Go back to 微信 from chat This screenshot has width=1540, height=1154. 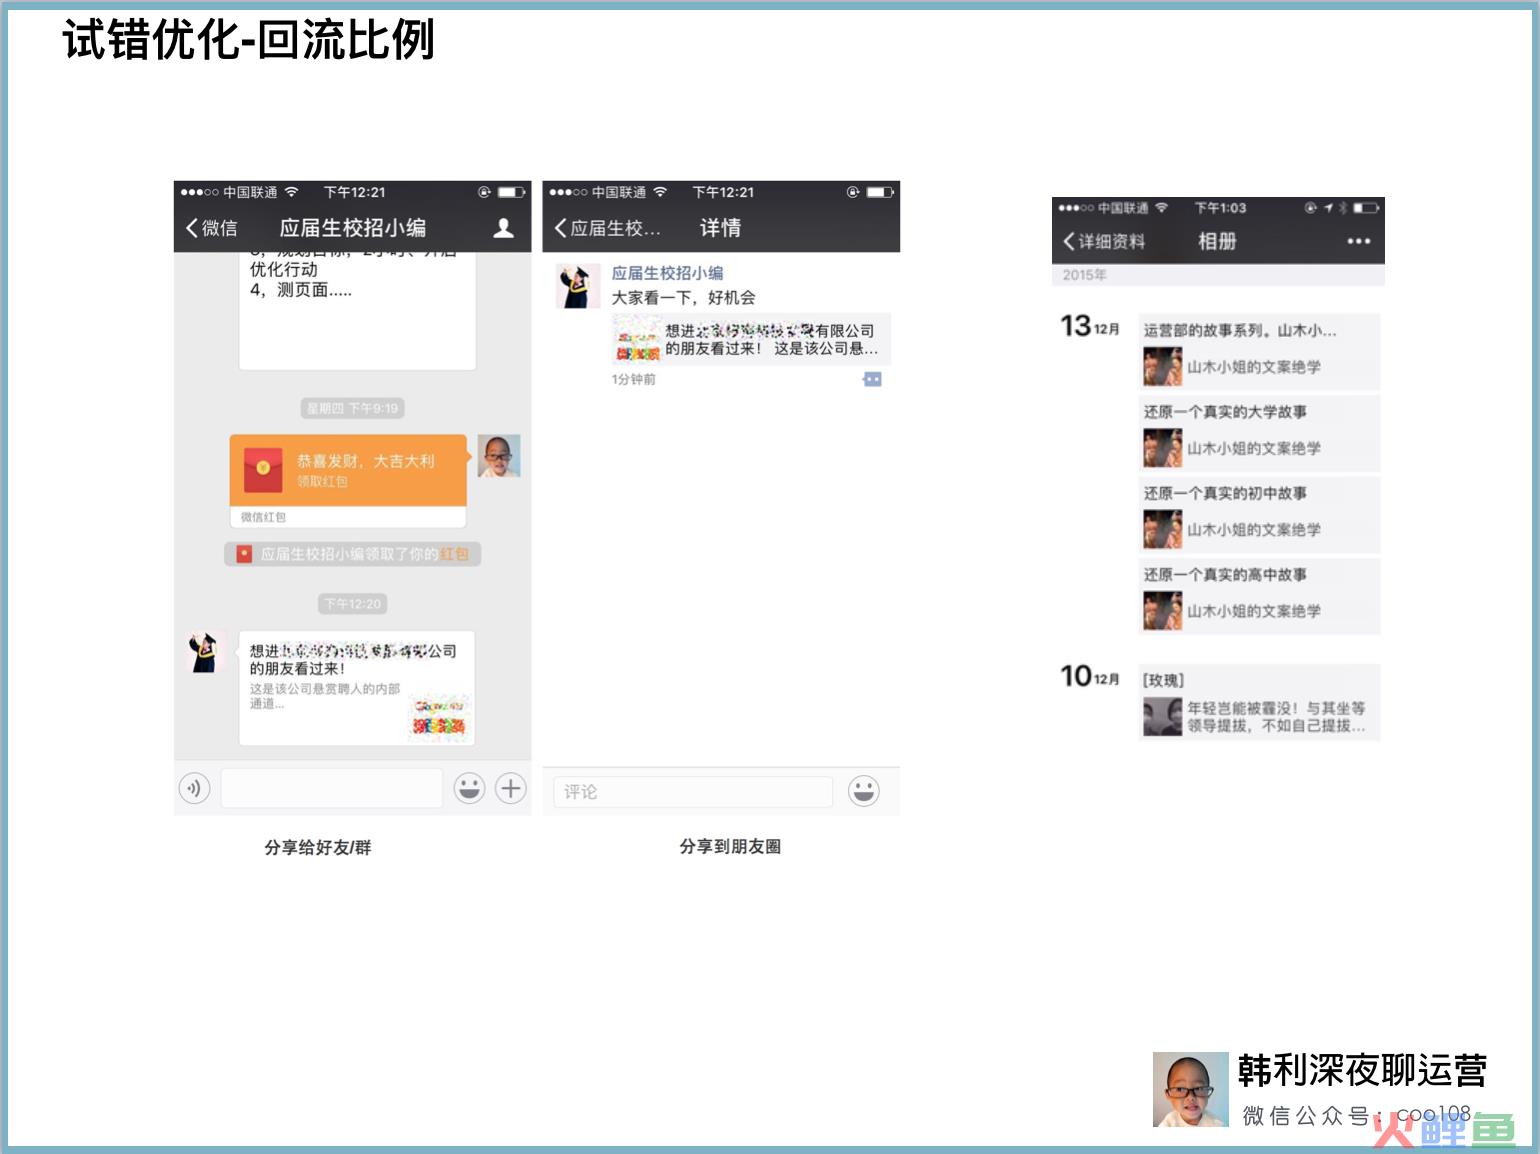tap(211, 228)
